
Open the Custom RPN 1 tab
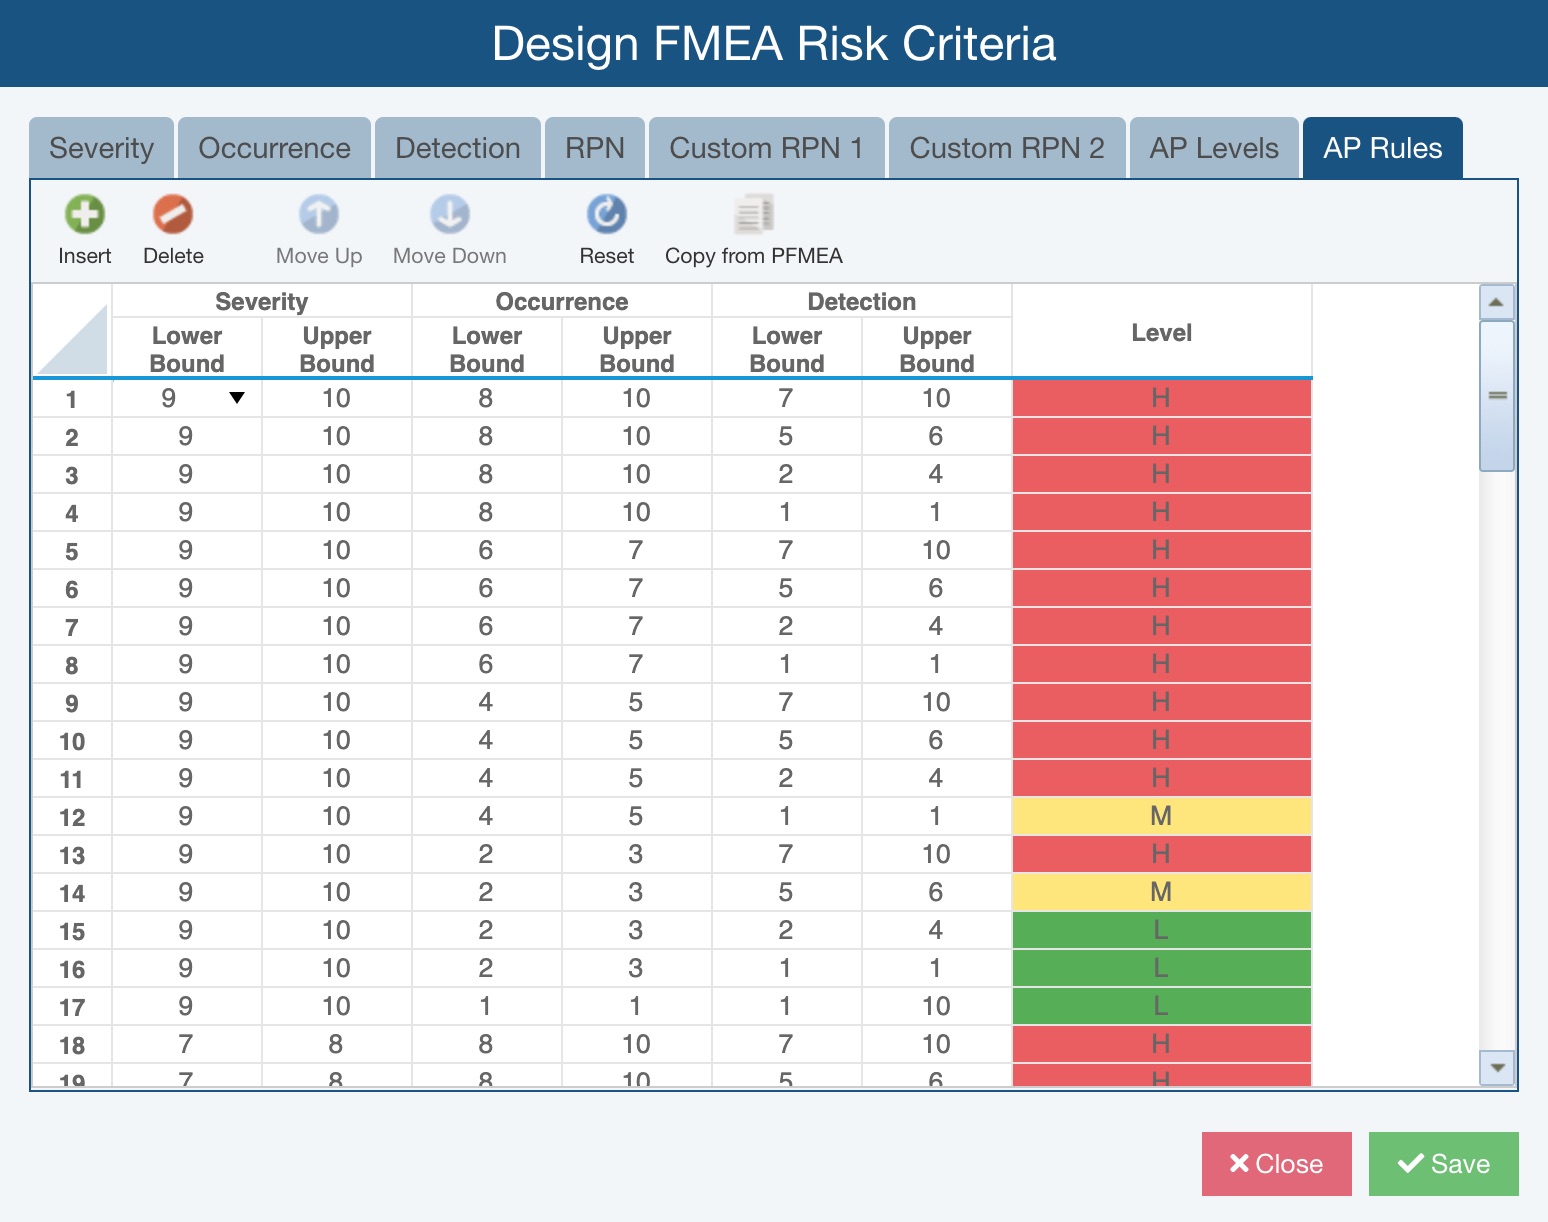(x=766, y=147)
